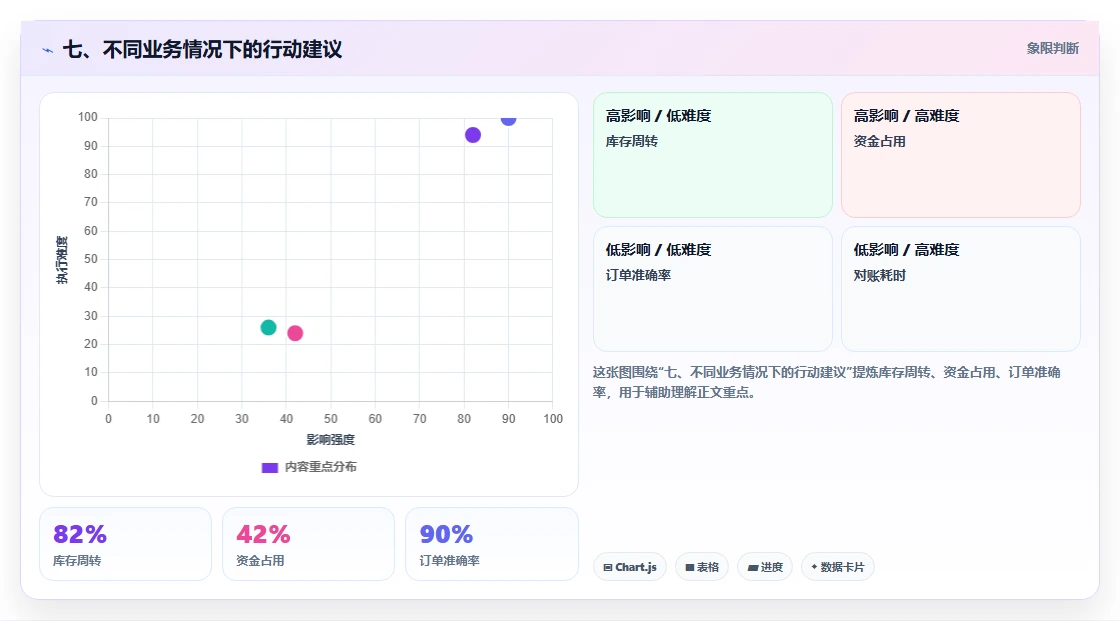Click the lightning icon beside the section title
The height and width of the screenshot is (621, 1120).
pos(47,50)
